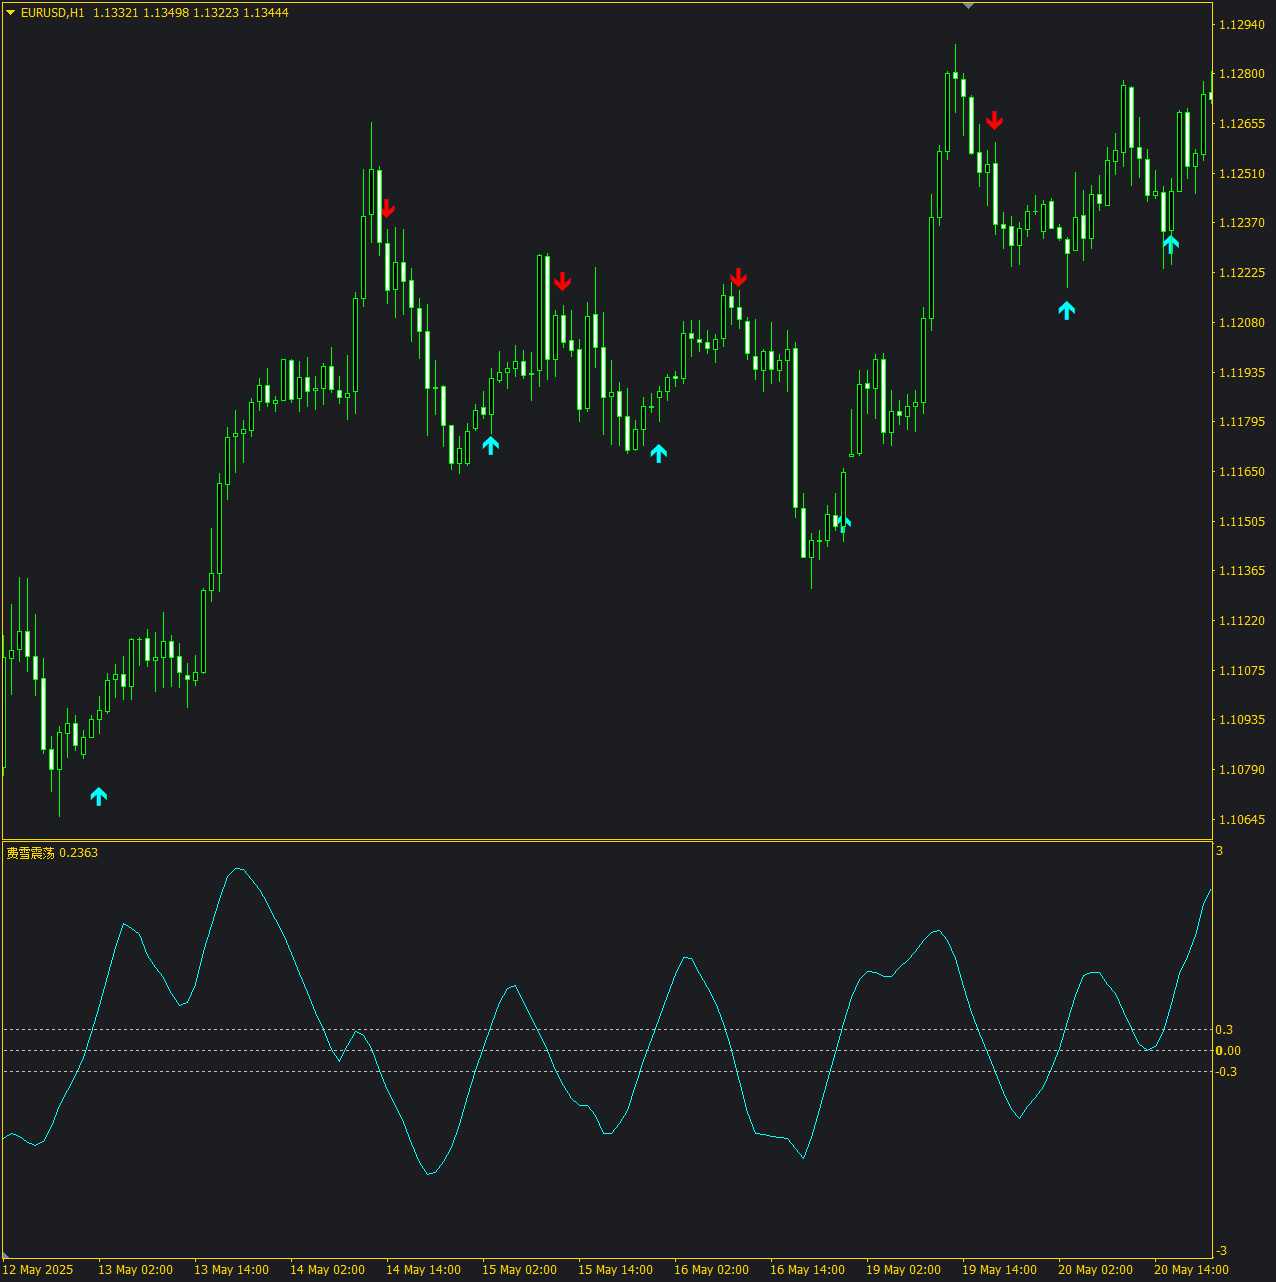Viewport: 1276px width, 1282px height.
Task: Click the 1.12225 price scale label
Action: tap(1240, 273)
